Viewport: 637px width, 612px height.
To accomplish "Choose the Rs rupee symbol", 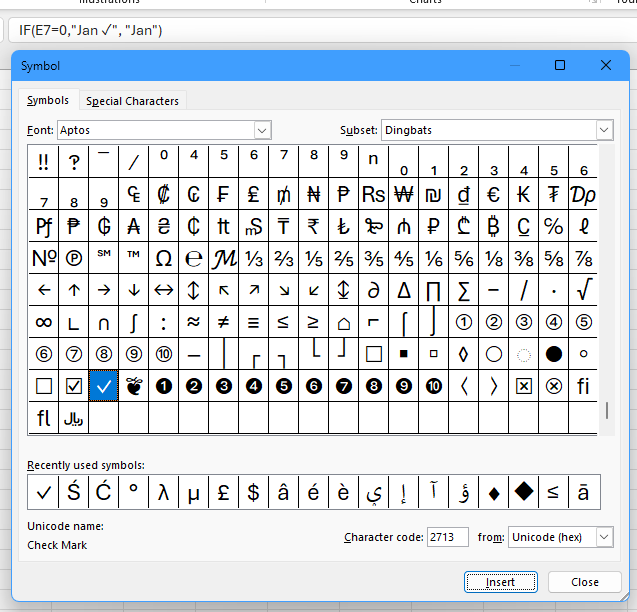I will pyautogui.click(x=373, y=194).
